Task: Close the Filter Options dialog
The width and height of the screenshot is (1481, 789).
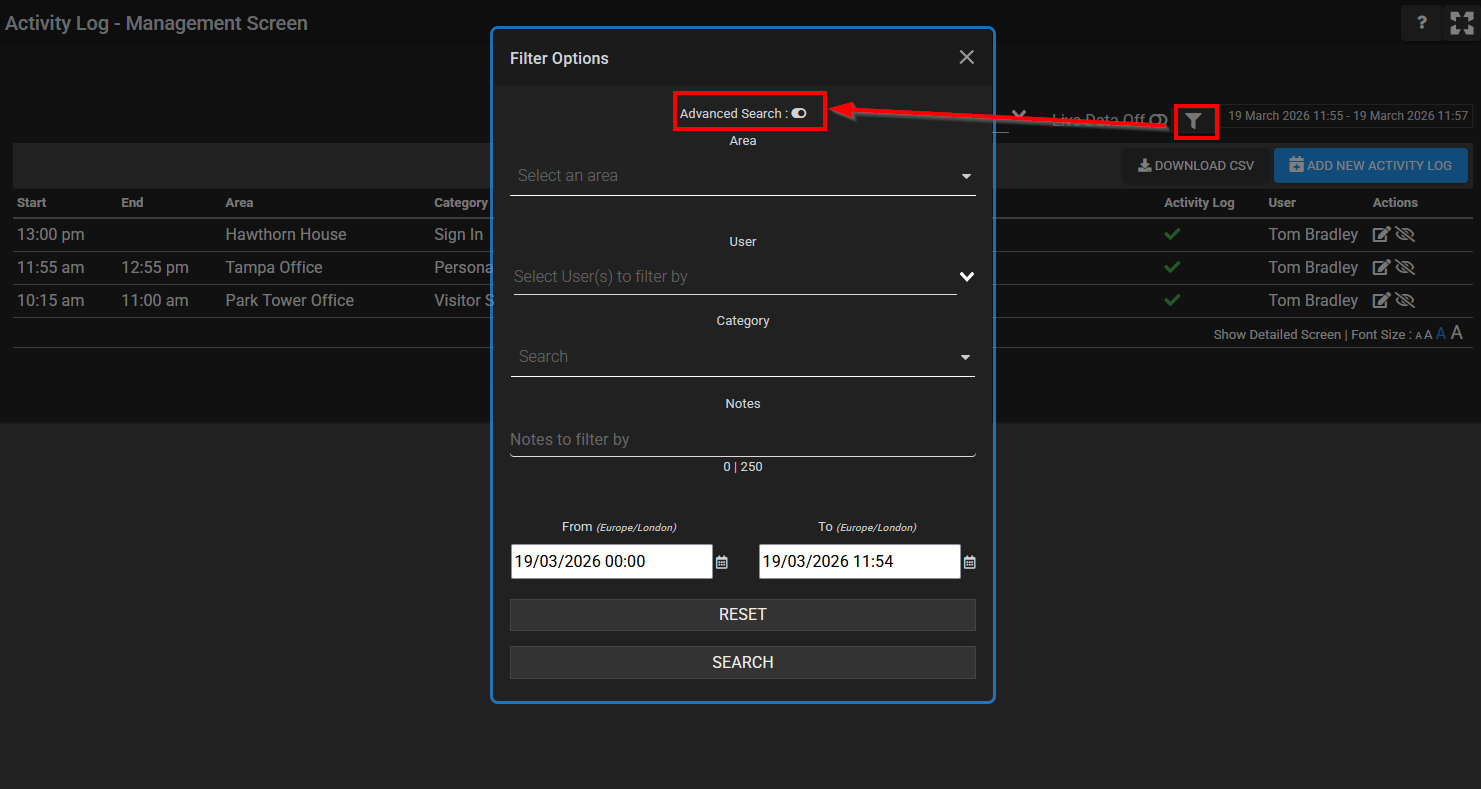Action: pyautogui.click(x=966, y=58)
